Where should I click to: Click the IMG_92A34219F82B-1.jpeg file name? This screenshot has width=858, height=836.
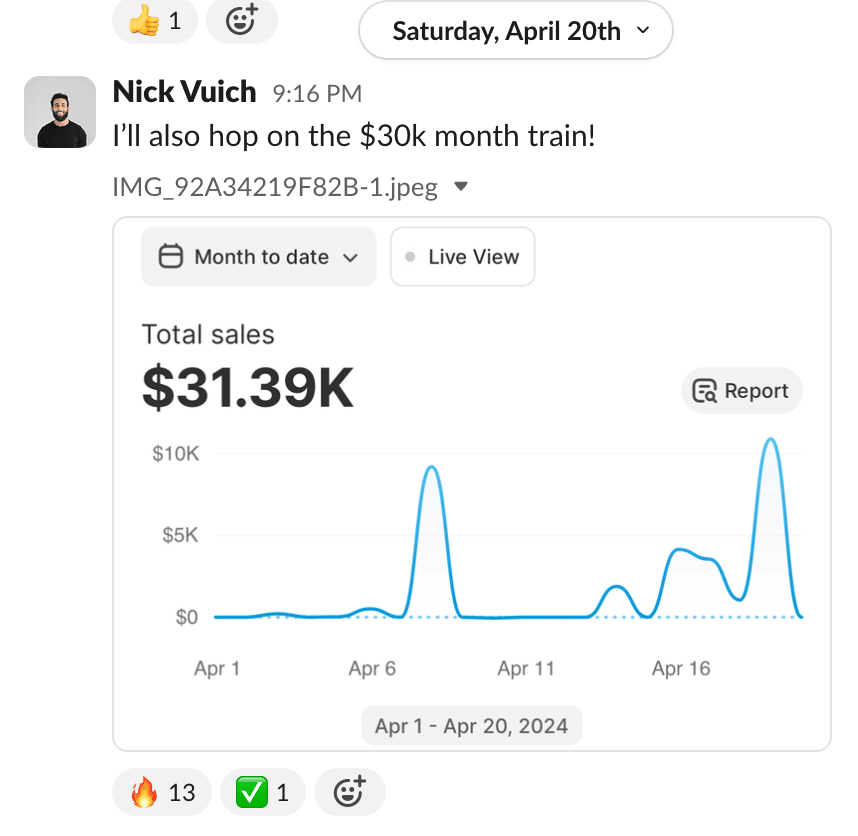(275, 187)
